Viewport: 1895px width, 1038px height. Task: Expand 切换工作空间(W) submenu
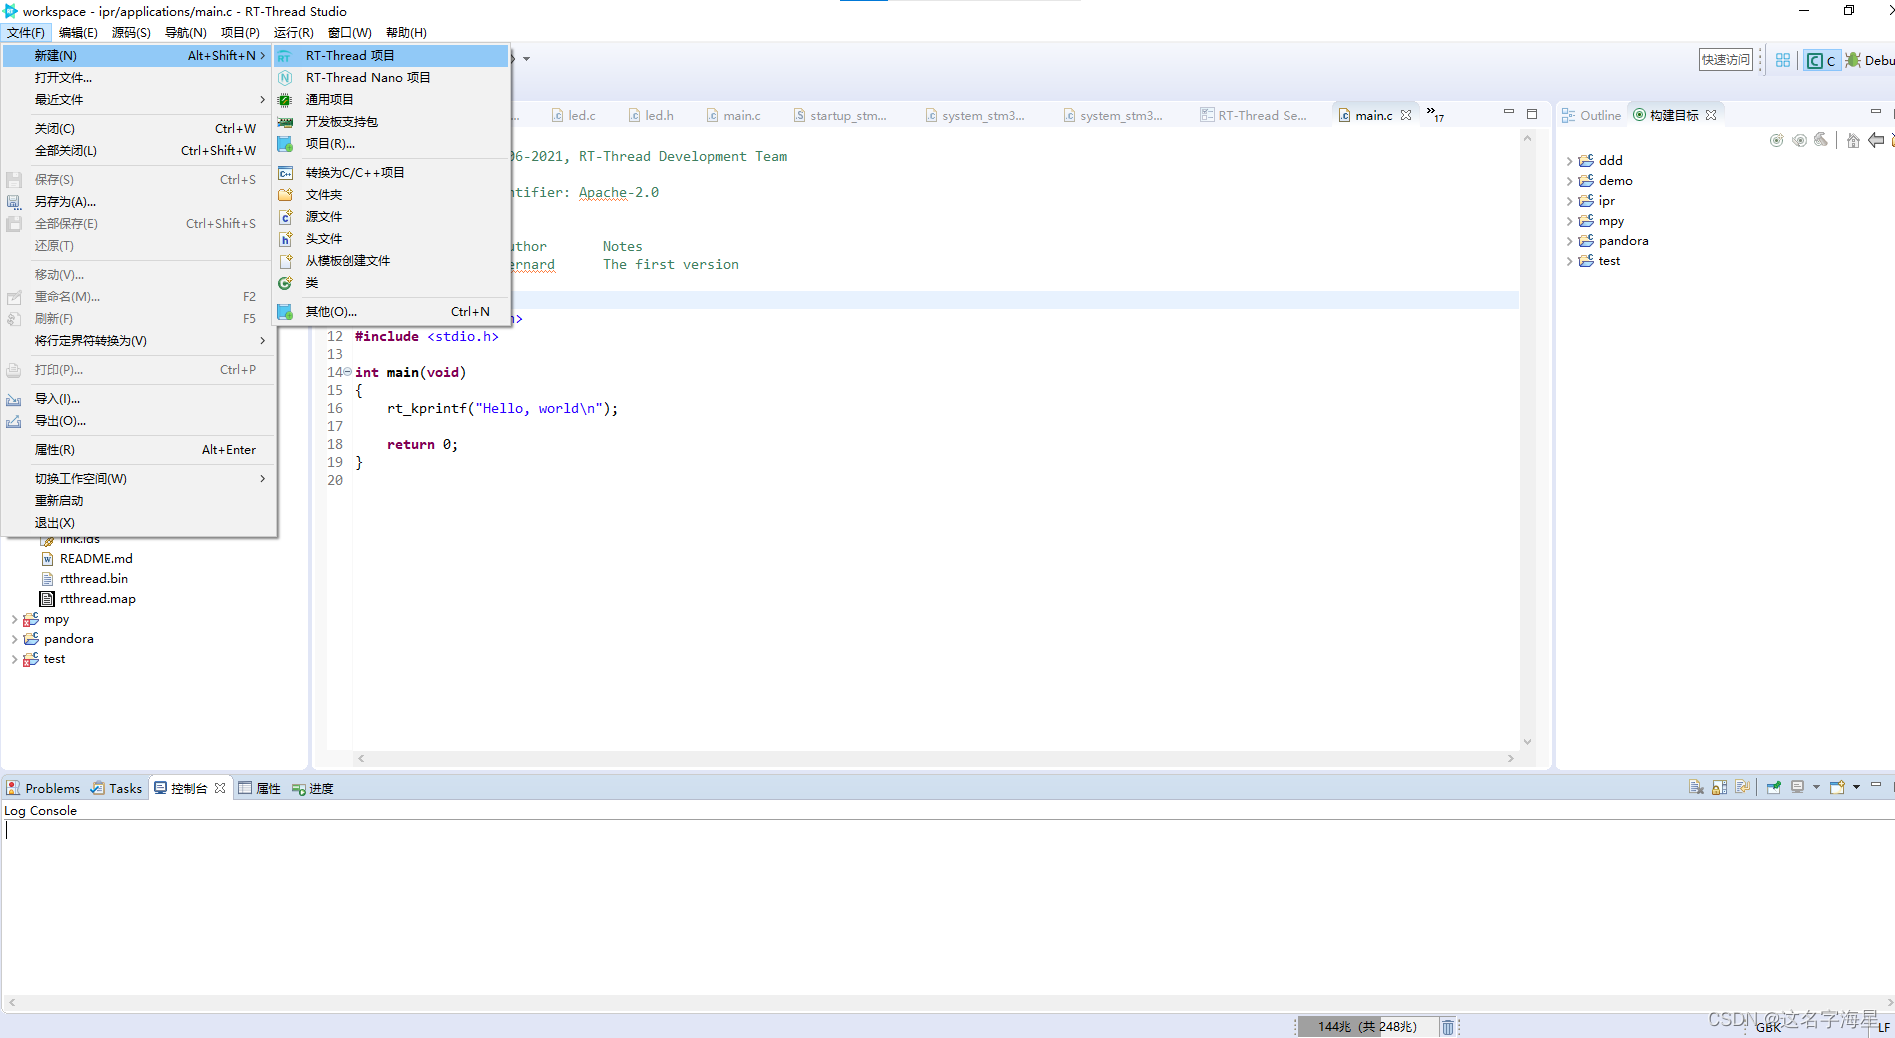pyautogui.click(x=138, y=479)
